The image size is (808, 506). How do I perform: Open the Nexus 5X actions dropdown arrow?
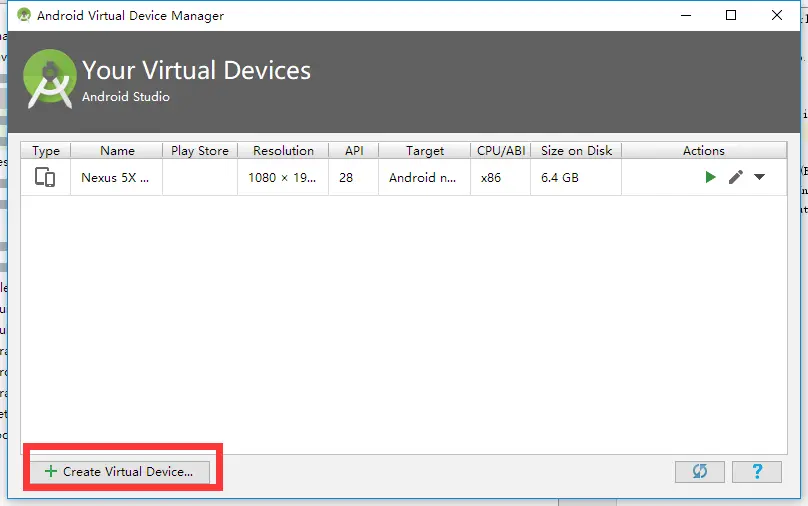(x=759, y=177)
